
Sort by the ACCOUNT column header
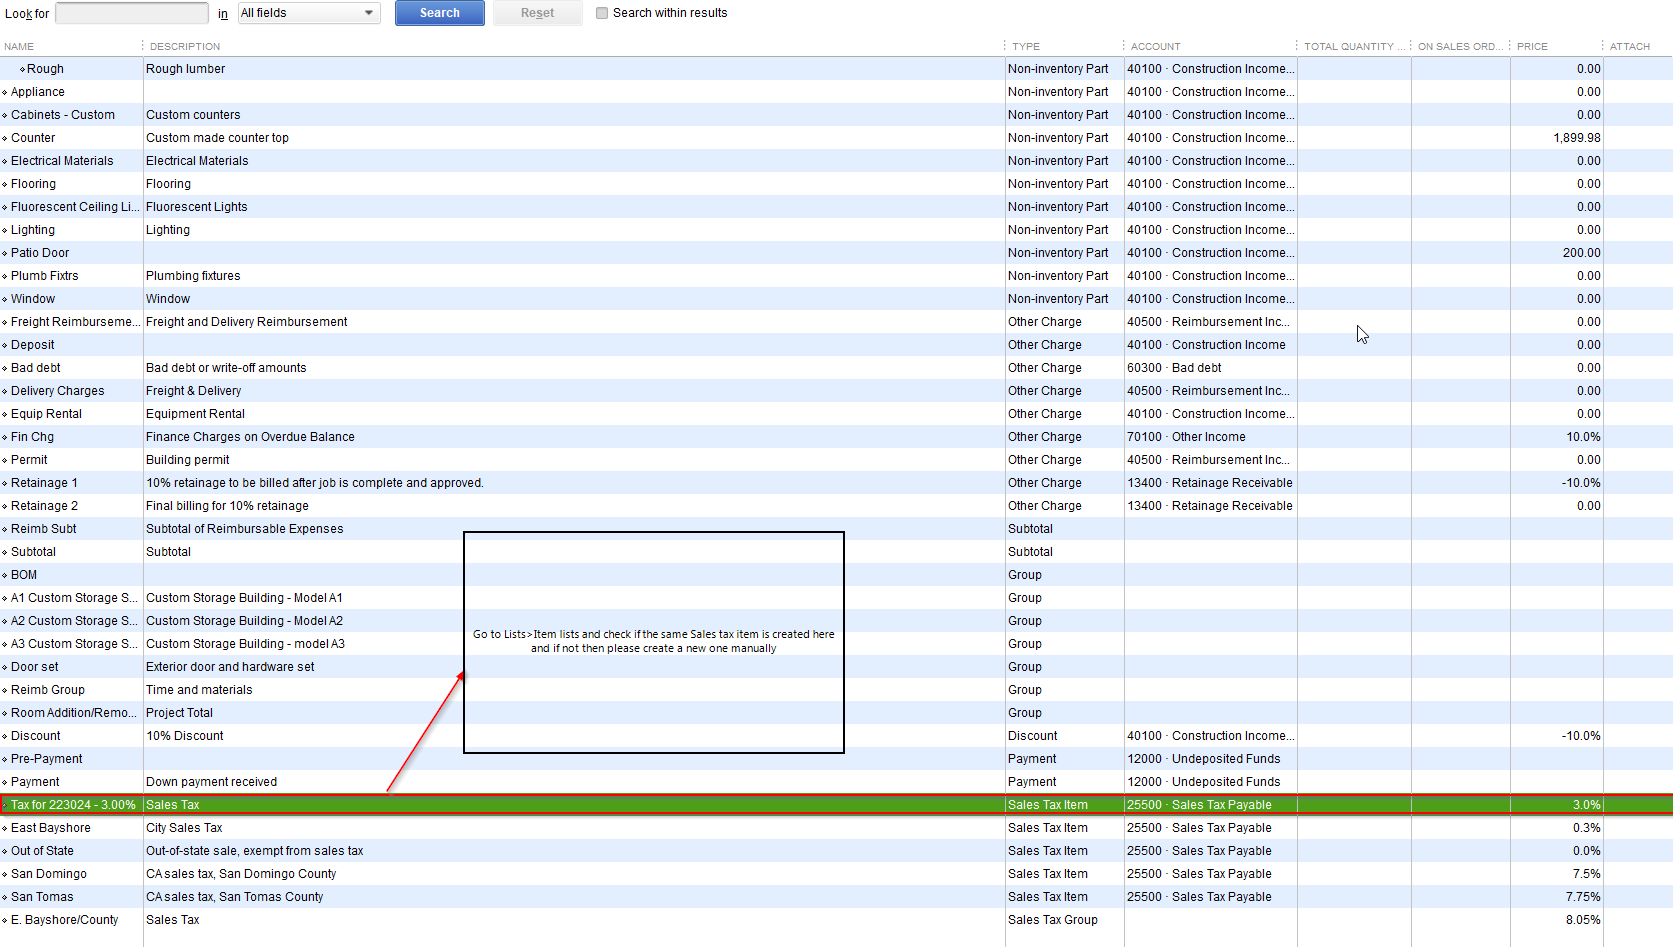pos(1156,46)
